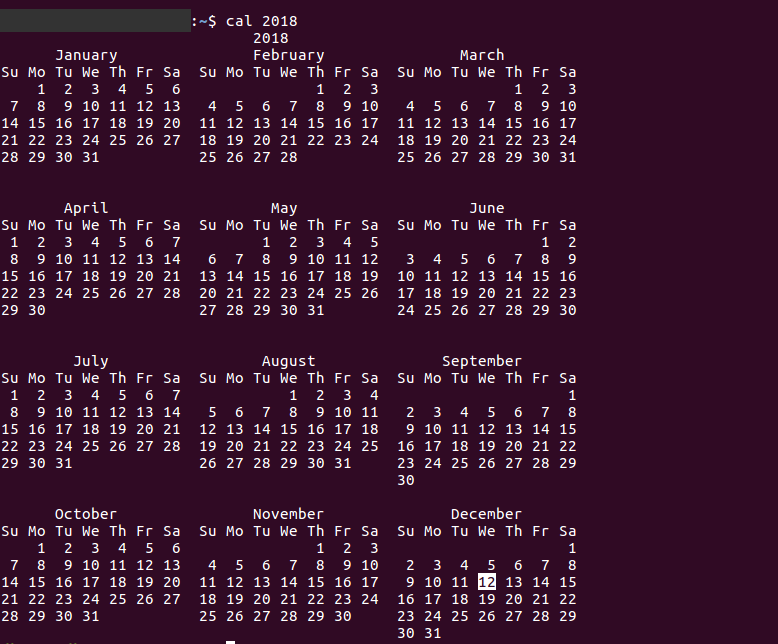Click the January month heading
Image resolution: width=778 pixels, height=644 pixels.
86,55
